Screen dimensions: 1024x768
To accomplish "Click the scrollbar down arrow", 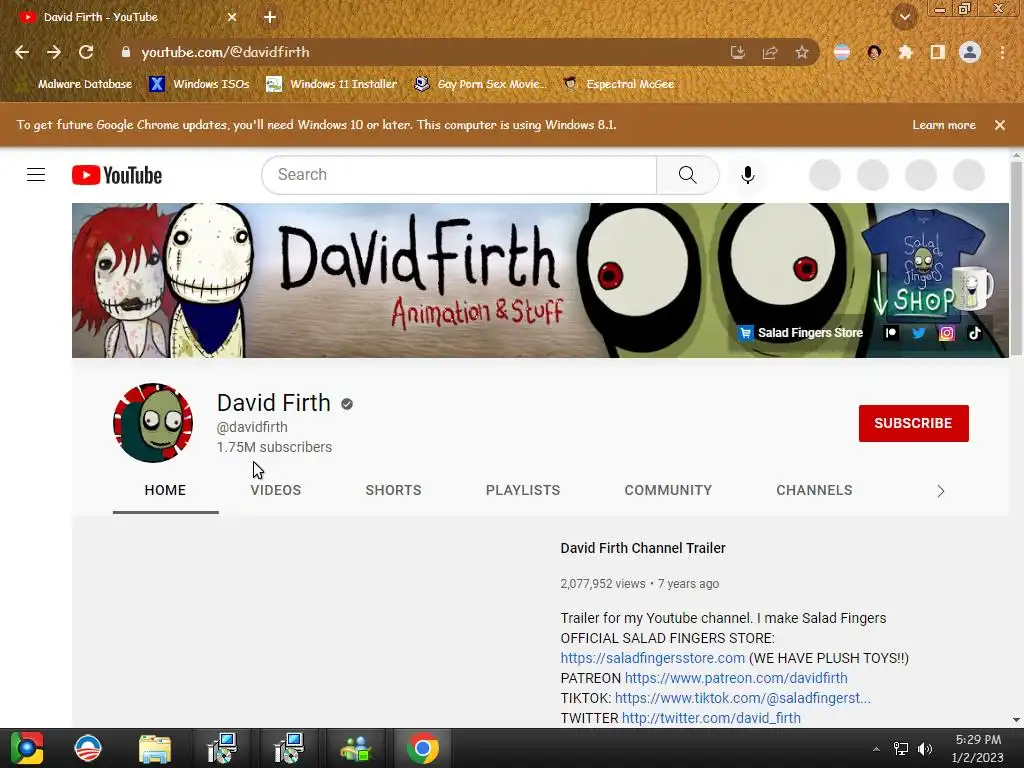I will pyautogui.click(x=1016, y=720).
